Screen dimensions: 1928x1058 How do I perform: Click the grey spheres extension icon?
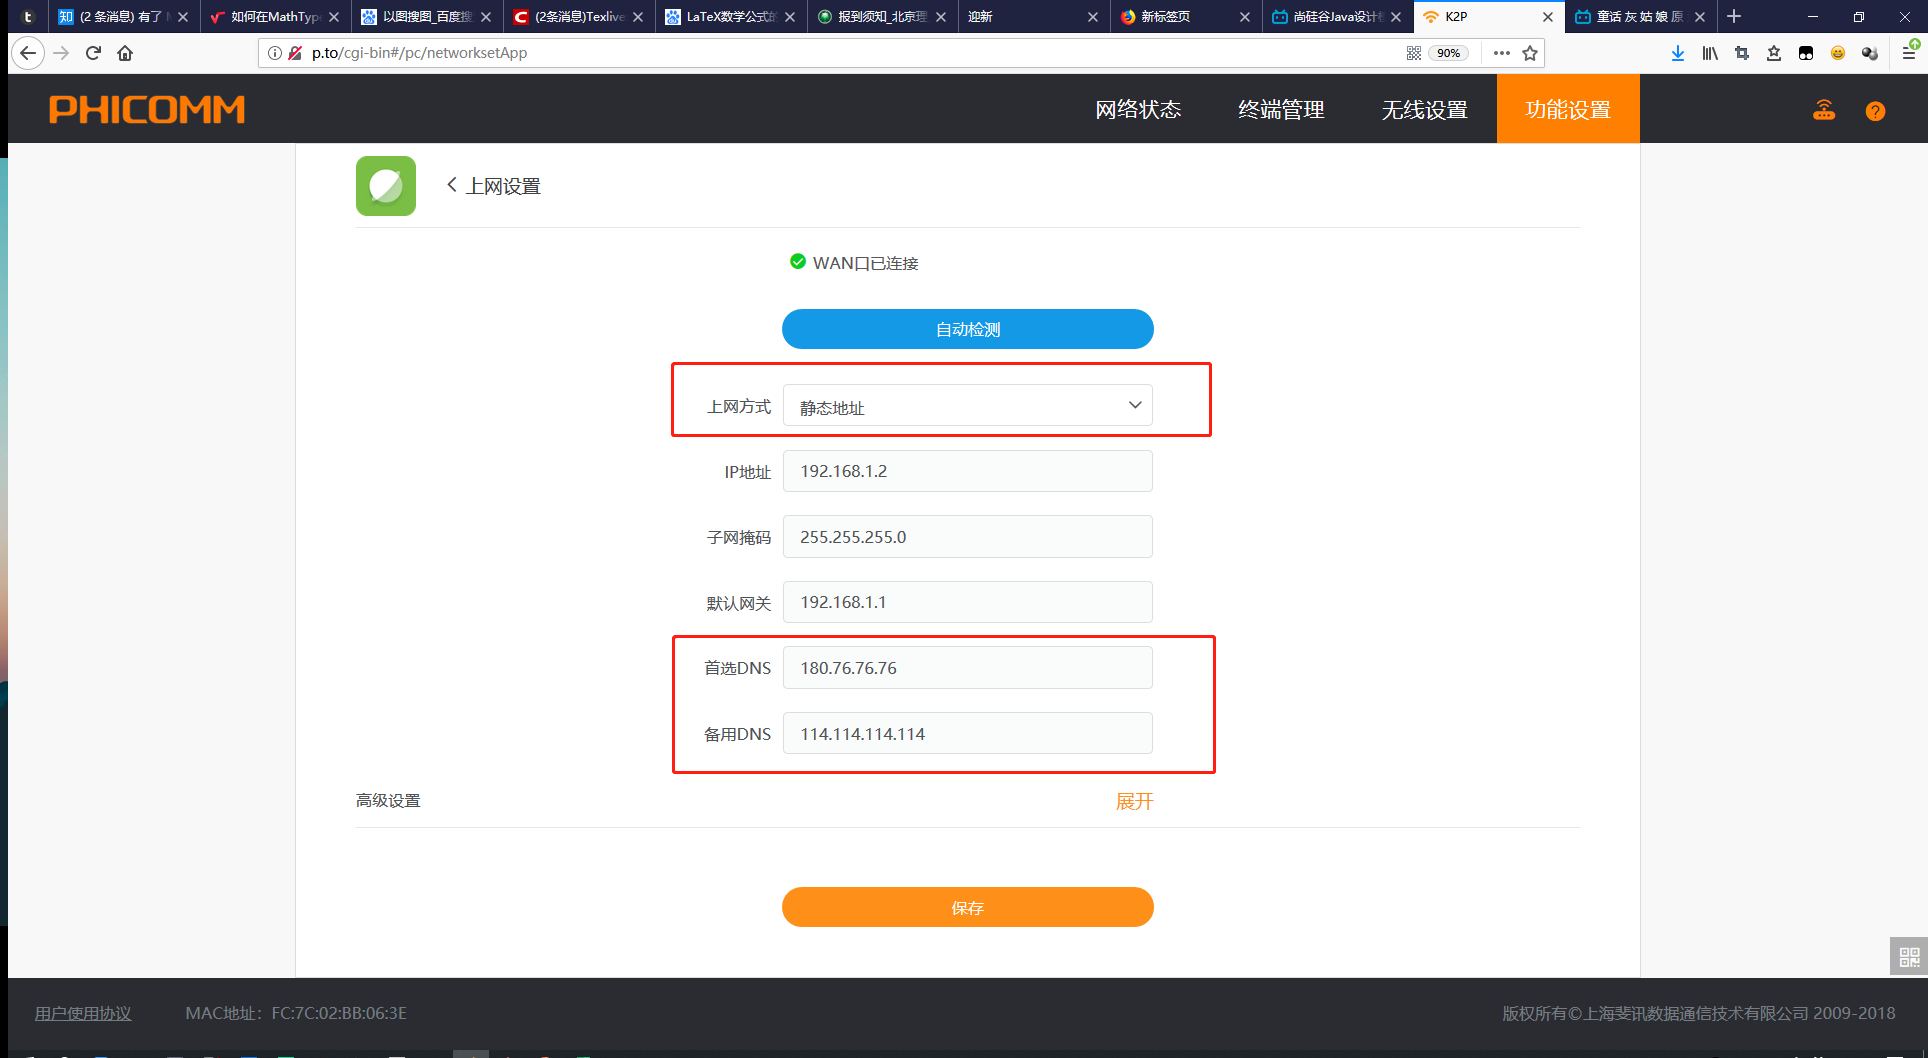pyautogui.click(x=1870, y=53)
